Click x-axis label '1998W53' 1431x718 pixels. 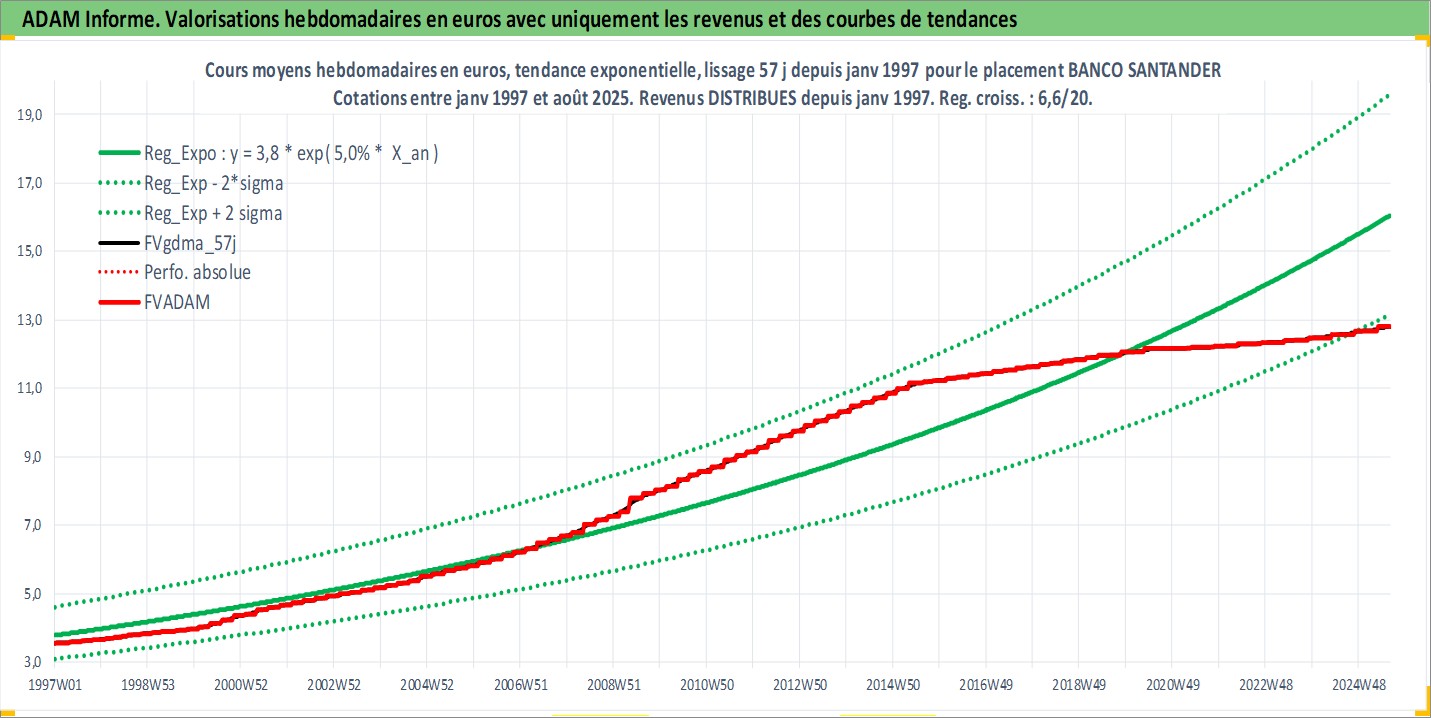[146, 685]
